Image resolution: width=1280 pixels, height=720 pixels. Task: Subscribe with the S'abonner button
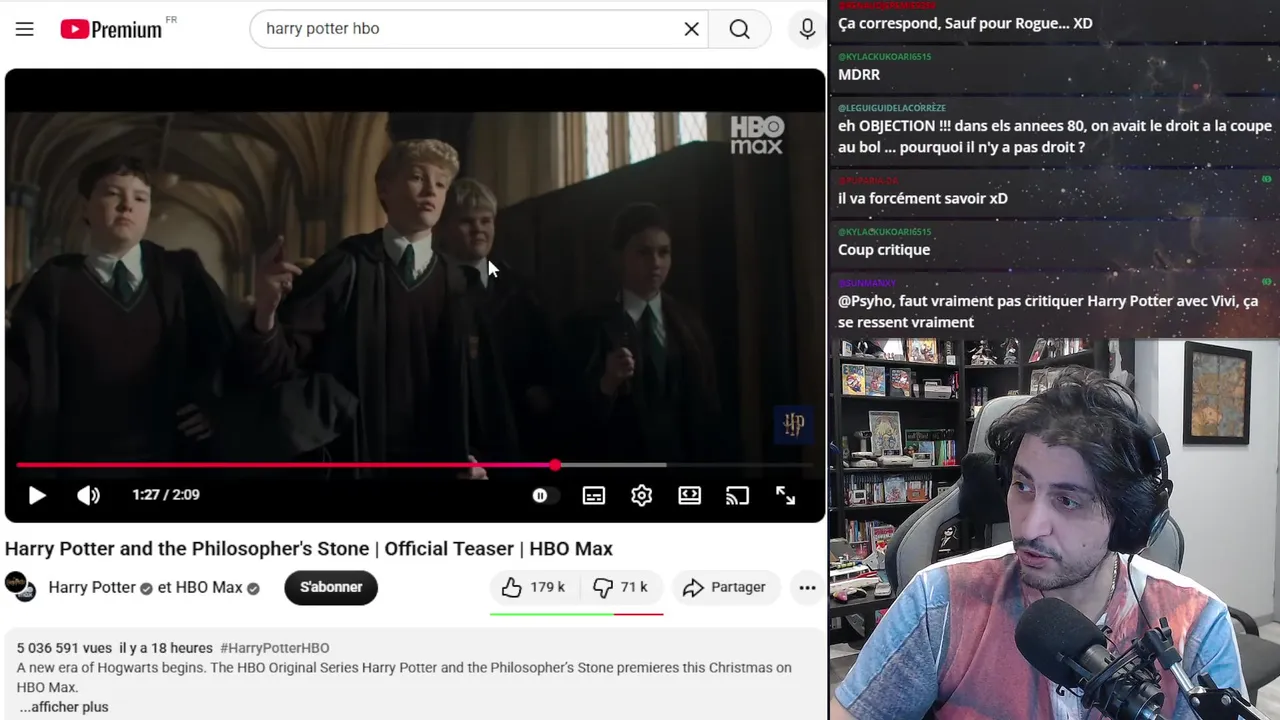[331, 587]
